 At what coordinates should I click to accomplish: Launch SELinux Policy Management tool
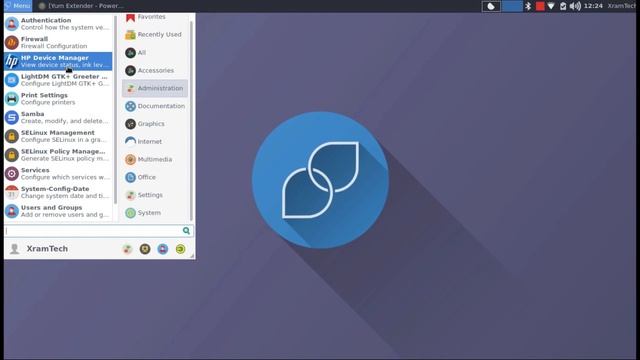(x=58, y=155)
